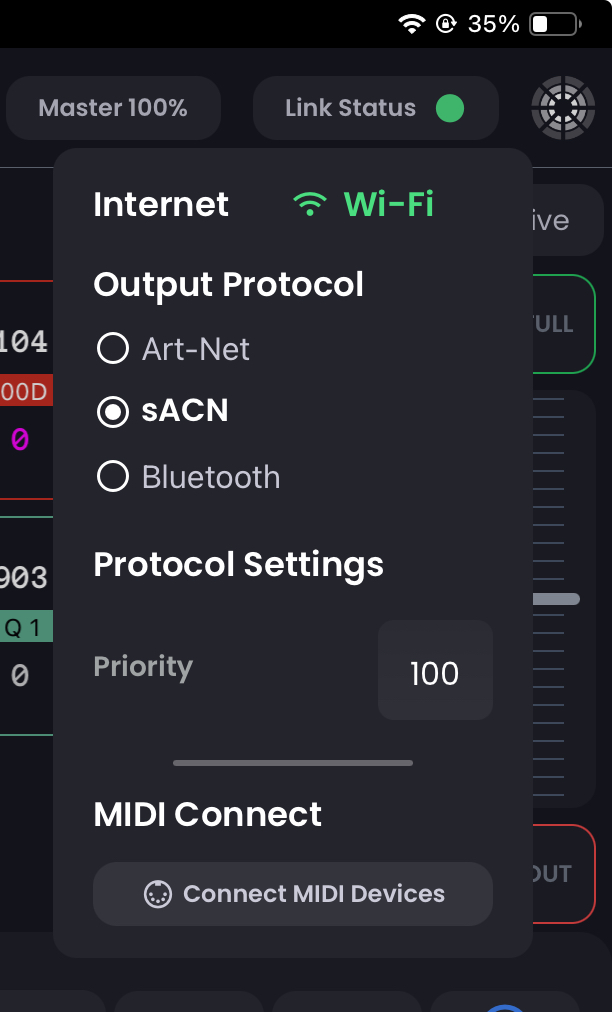This screenshot has width=612, height=1012.
Task: Select the sACN output protocol
Action: click(113, 412)
